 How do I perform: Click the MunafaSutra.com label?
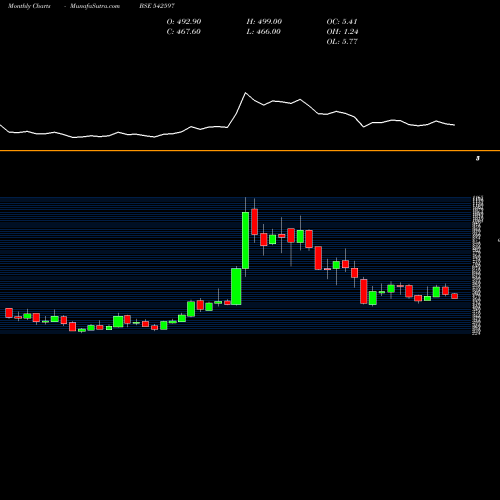pos(95,6)
